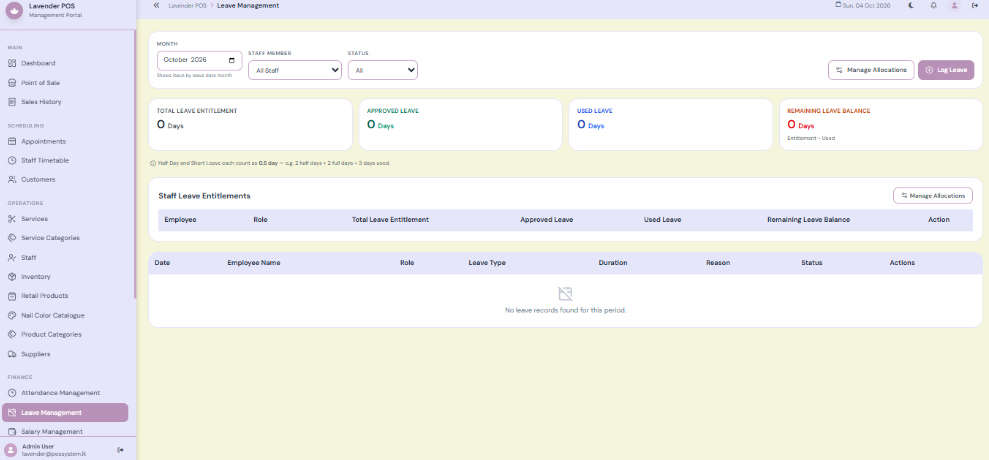Click the sidebar scrollbar
This screenshot has width=989, height=460.
134,164
